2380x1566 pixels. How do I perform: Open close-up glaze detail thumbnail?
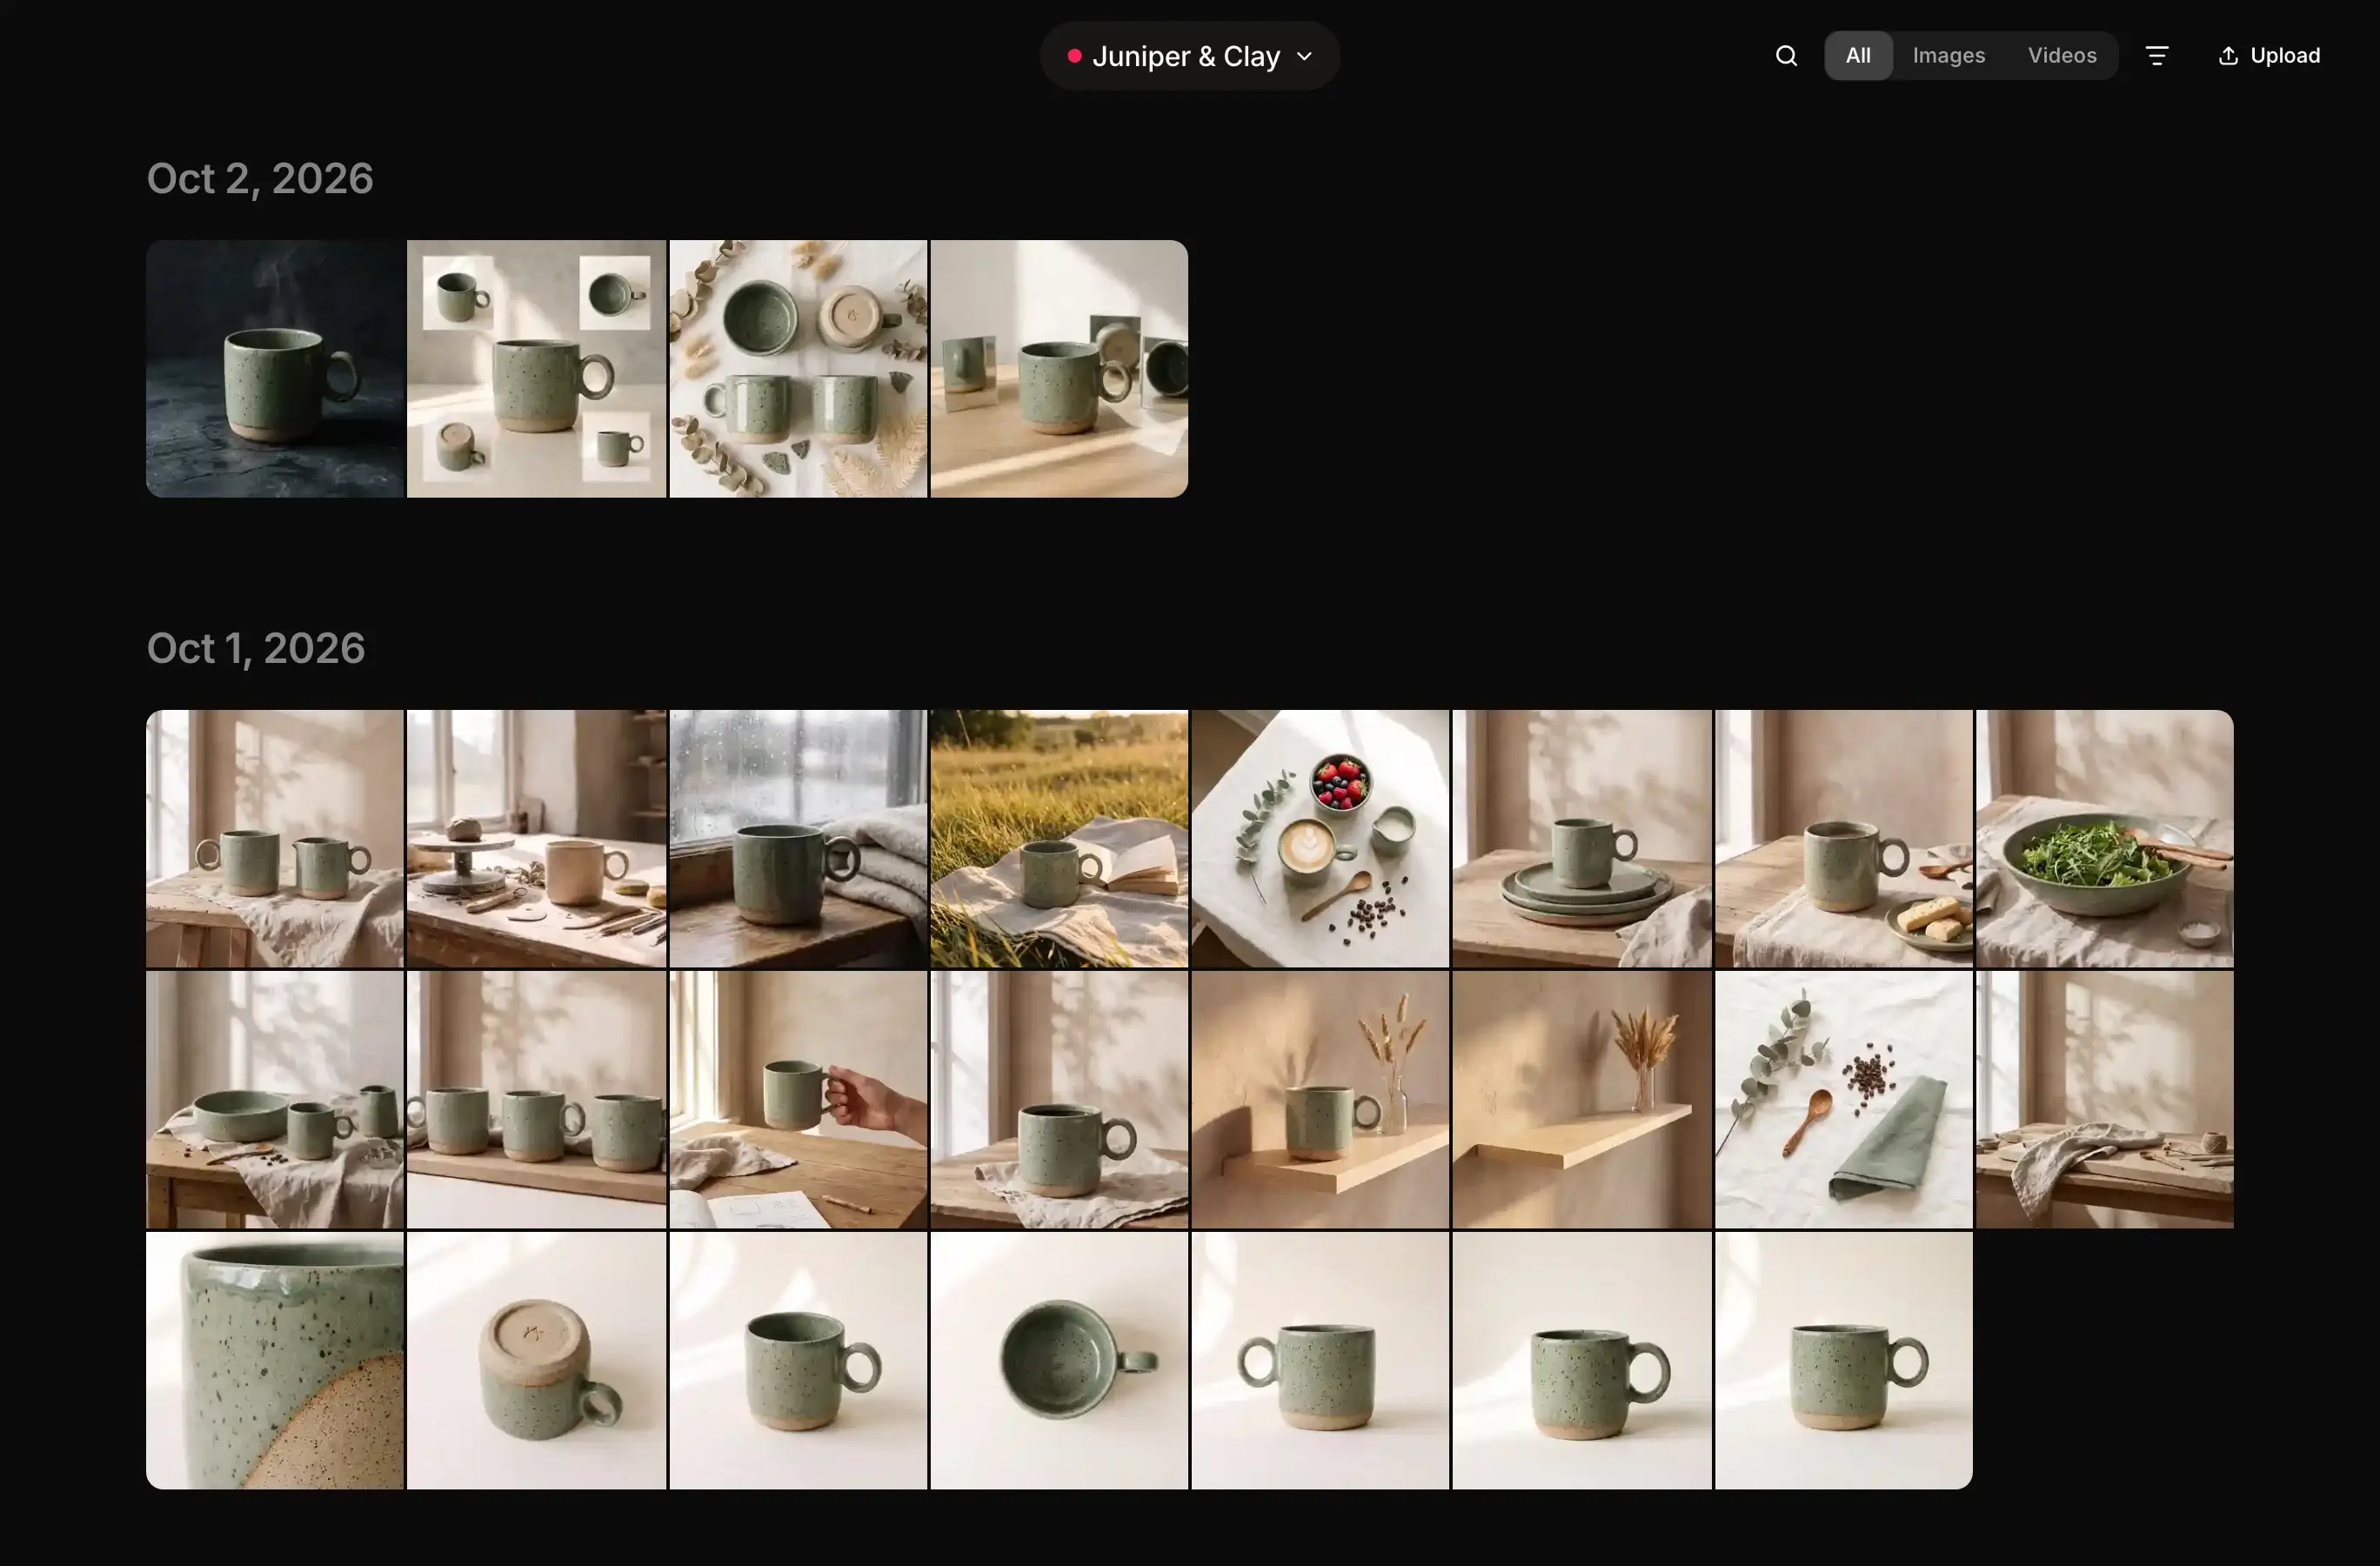click(x=275, y=1361)
